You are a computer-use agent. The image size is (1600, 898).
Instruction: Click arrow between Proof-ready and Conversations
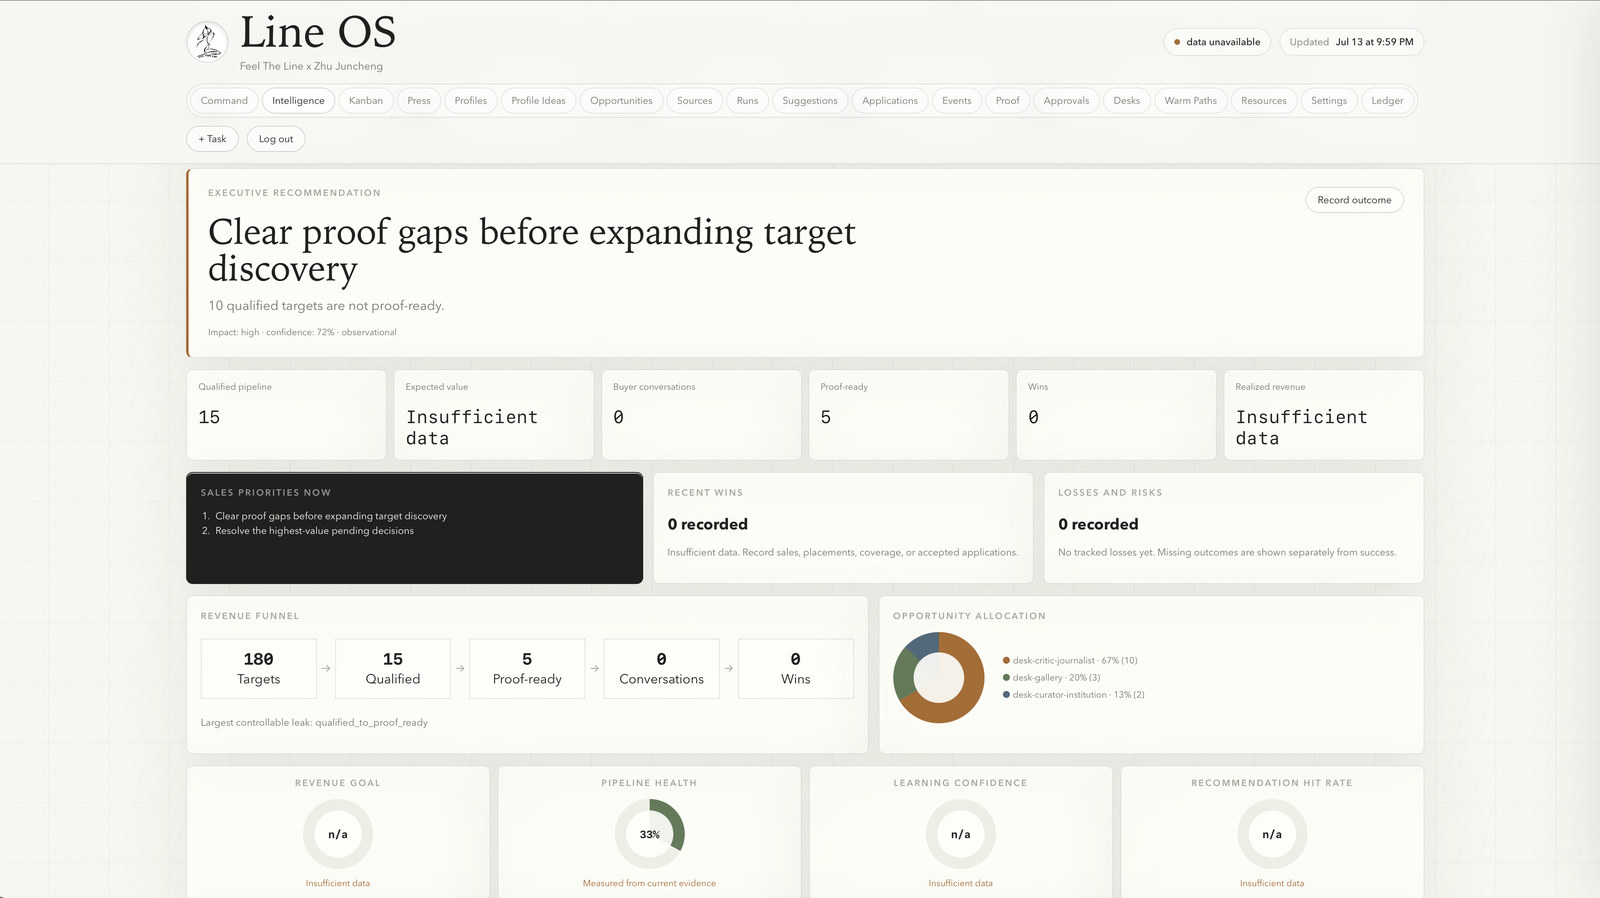click(x=594, y=668)
